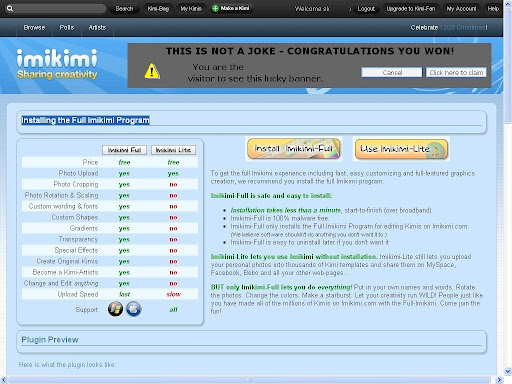Click Upgrade to Kimi-Fan
This screenshot has height=384, width=512.
[x=411, y=9]
